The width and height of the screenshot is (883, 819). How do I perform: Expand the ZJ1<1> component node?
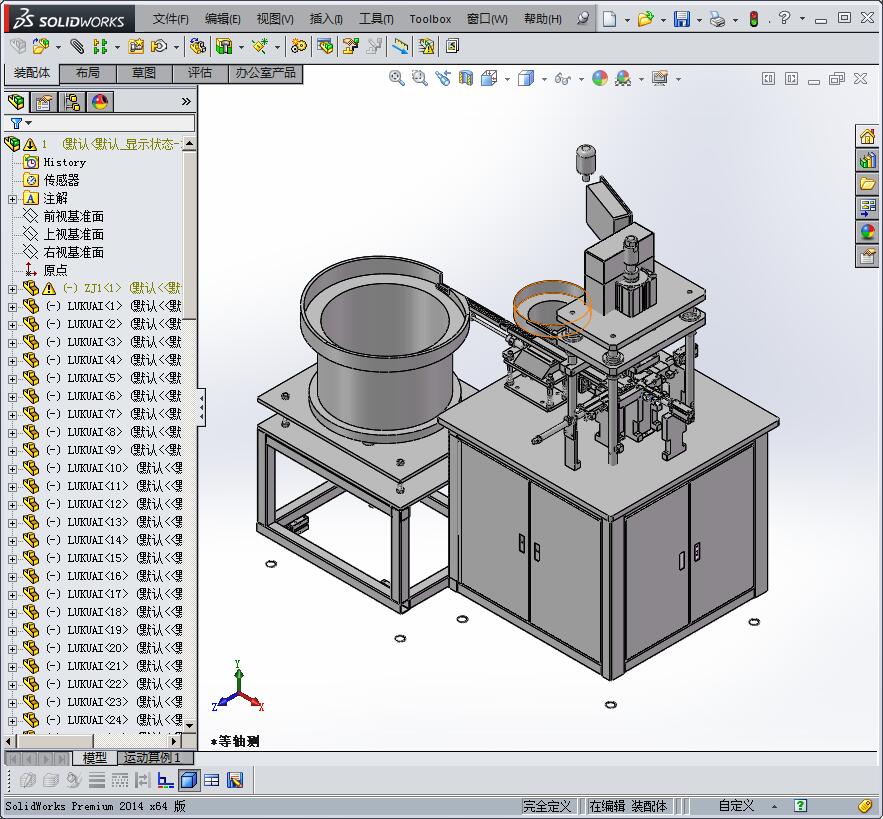(12, 289)
